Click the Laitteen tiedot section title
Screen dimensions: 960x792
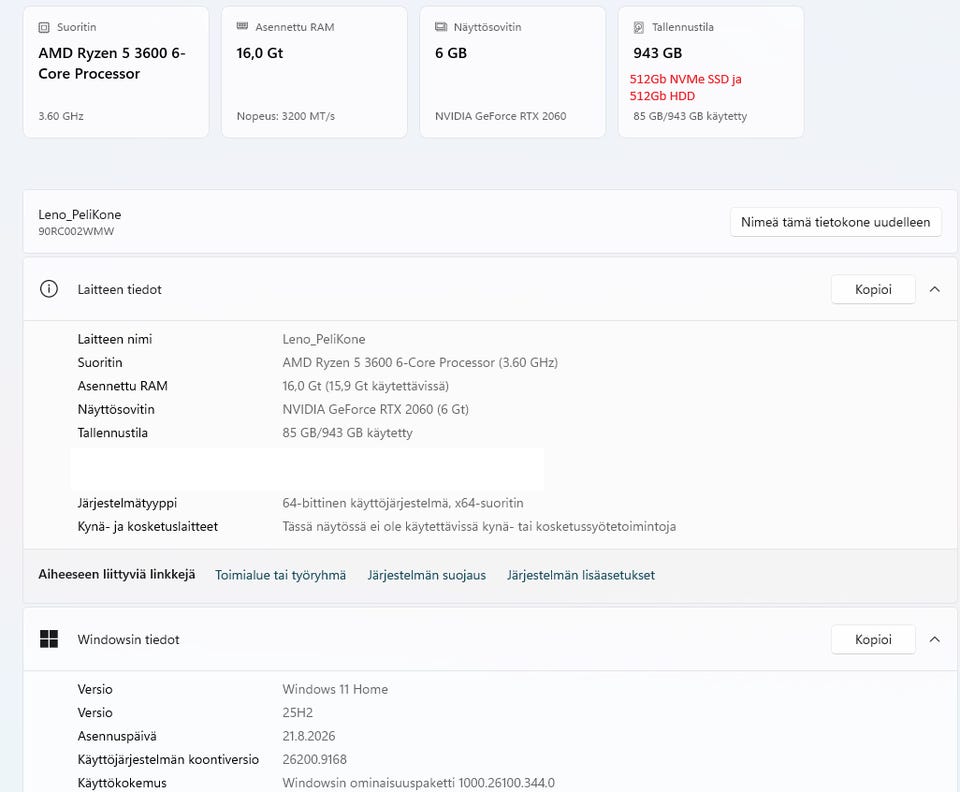tap(119, 289)
